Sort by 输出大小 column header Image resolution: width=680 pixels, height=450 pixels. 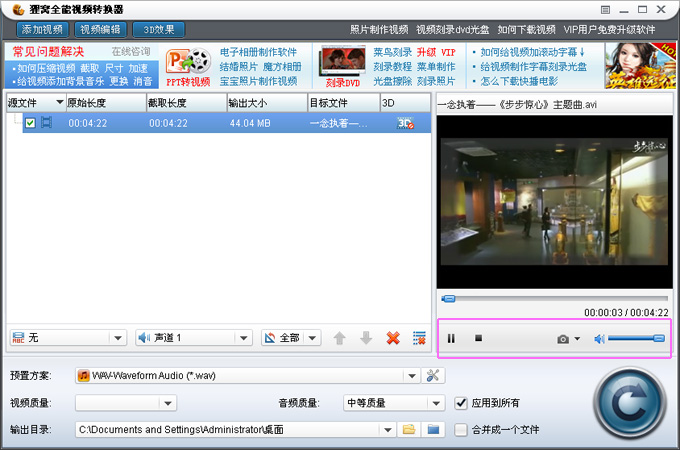tap(267, 103)
